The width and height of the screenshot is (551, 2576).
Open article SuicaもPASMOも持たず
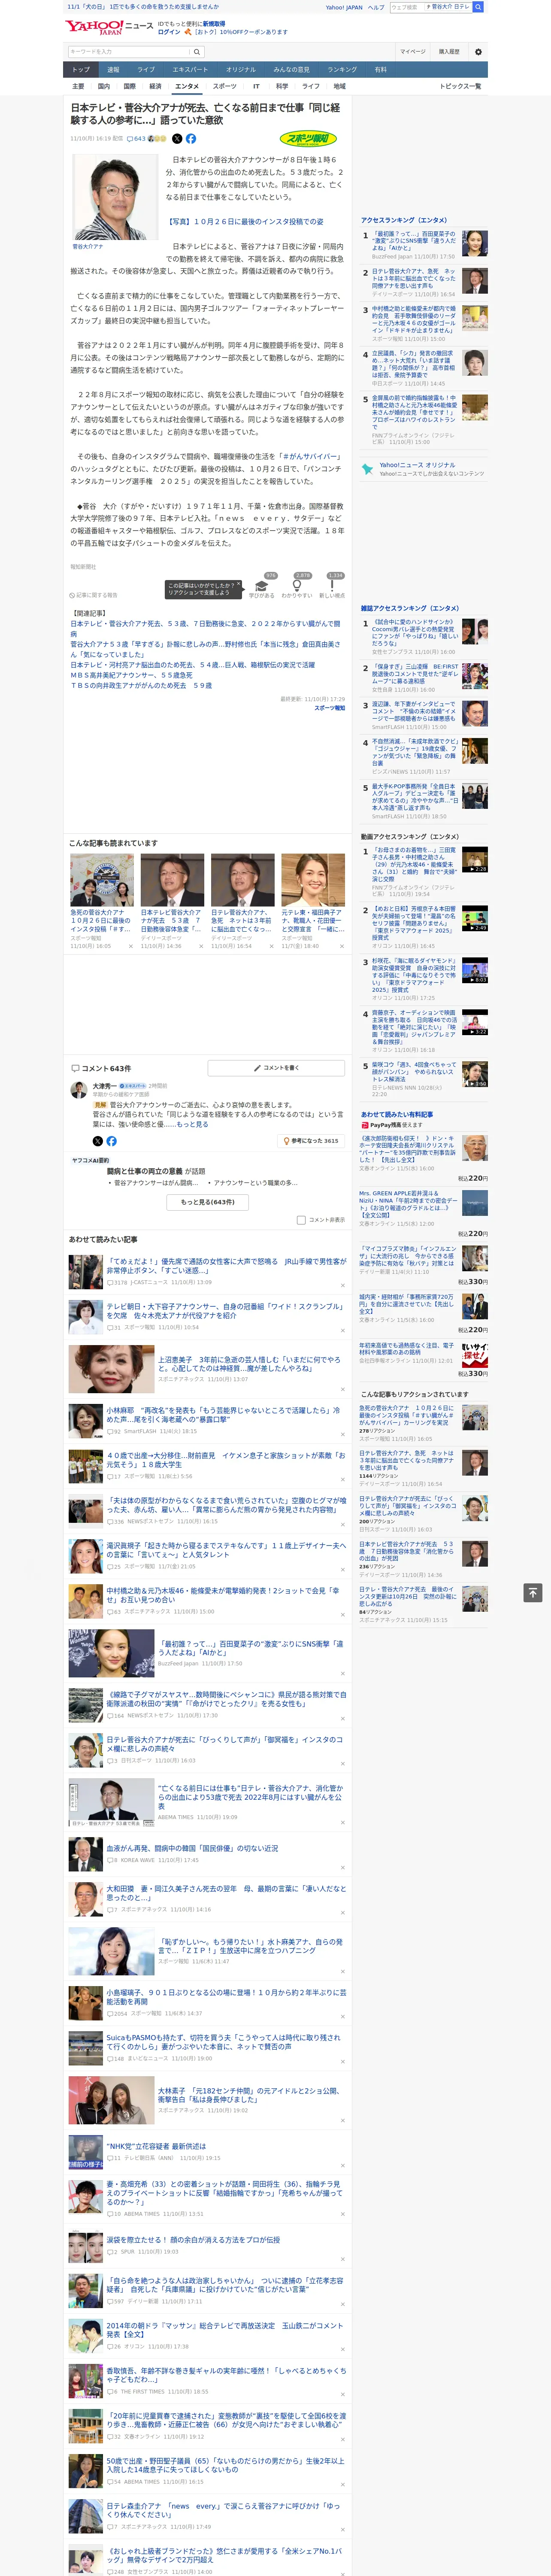225,2041
